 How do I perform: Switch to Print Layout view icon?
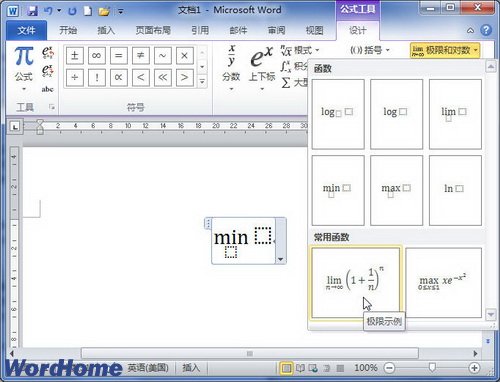coord(286,368)
